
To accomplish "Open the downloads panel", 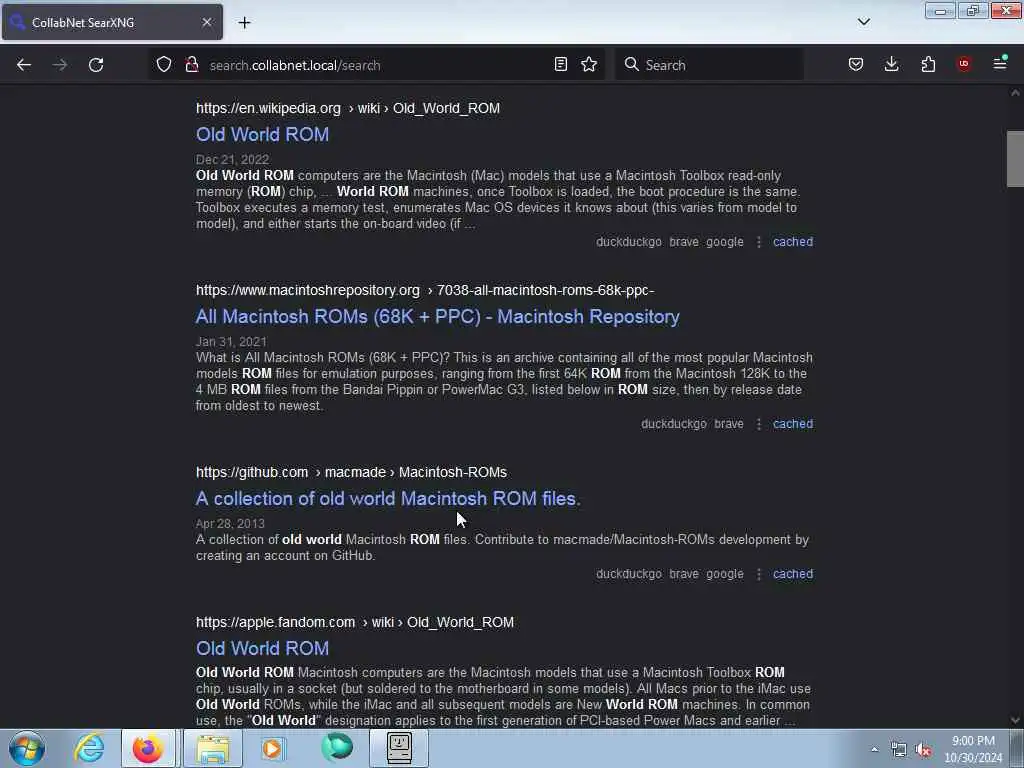I will click(x=891, y=64).
